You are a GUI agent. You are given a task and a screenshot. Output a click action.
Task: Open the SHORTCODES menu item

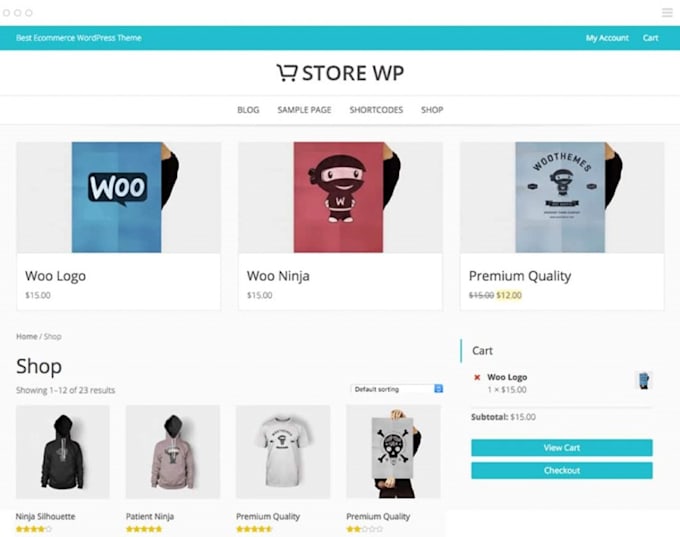pos(376,110)
